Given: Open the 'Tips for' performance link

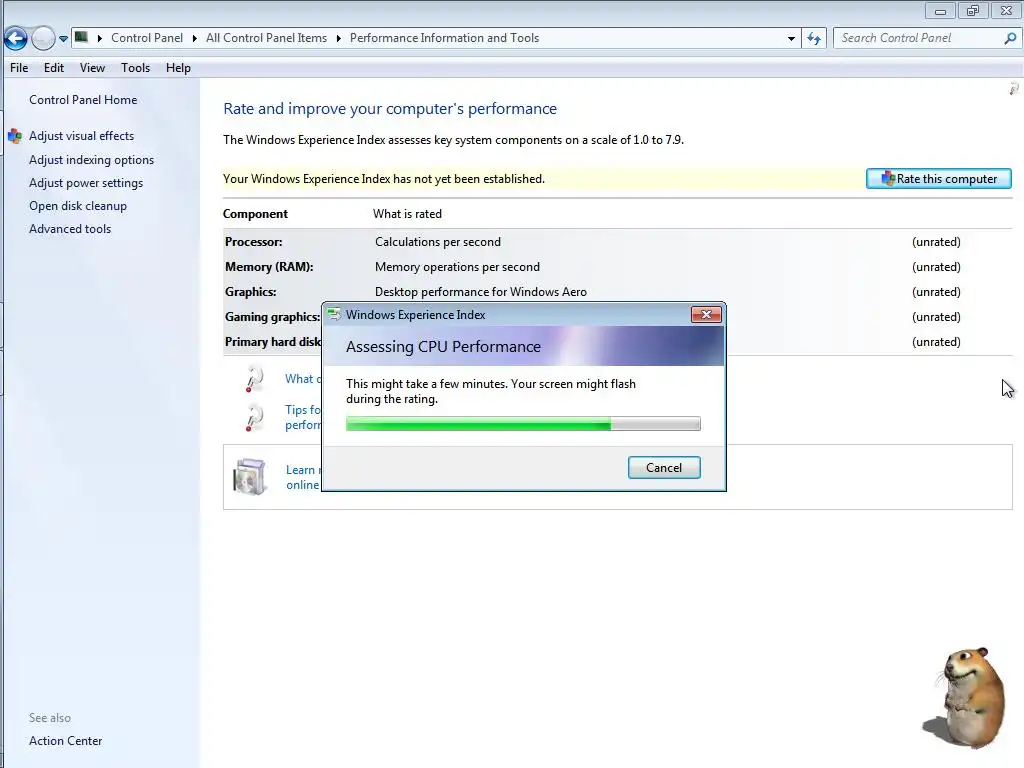Looking at the screenshot, I should (x=303, y=417).
